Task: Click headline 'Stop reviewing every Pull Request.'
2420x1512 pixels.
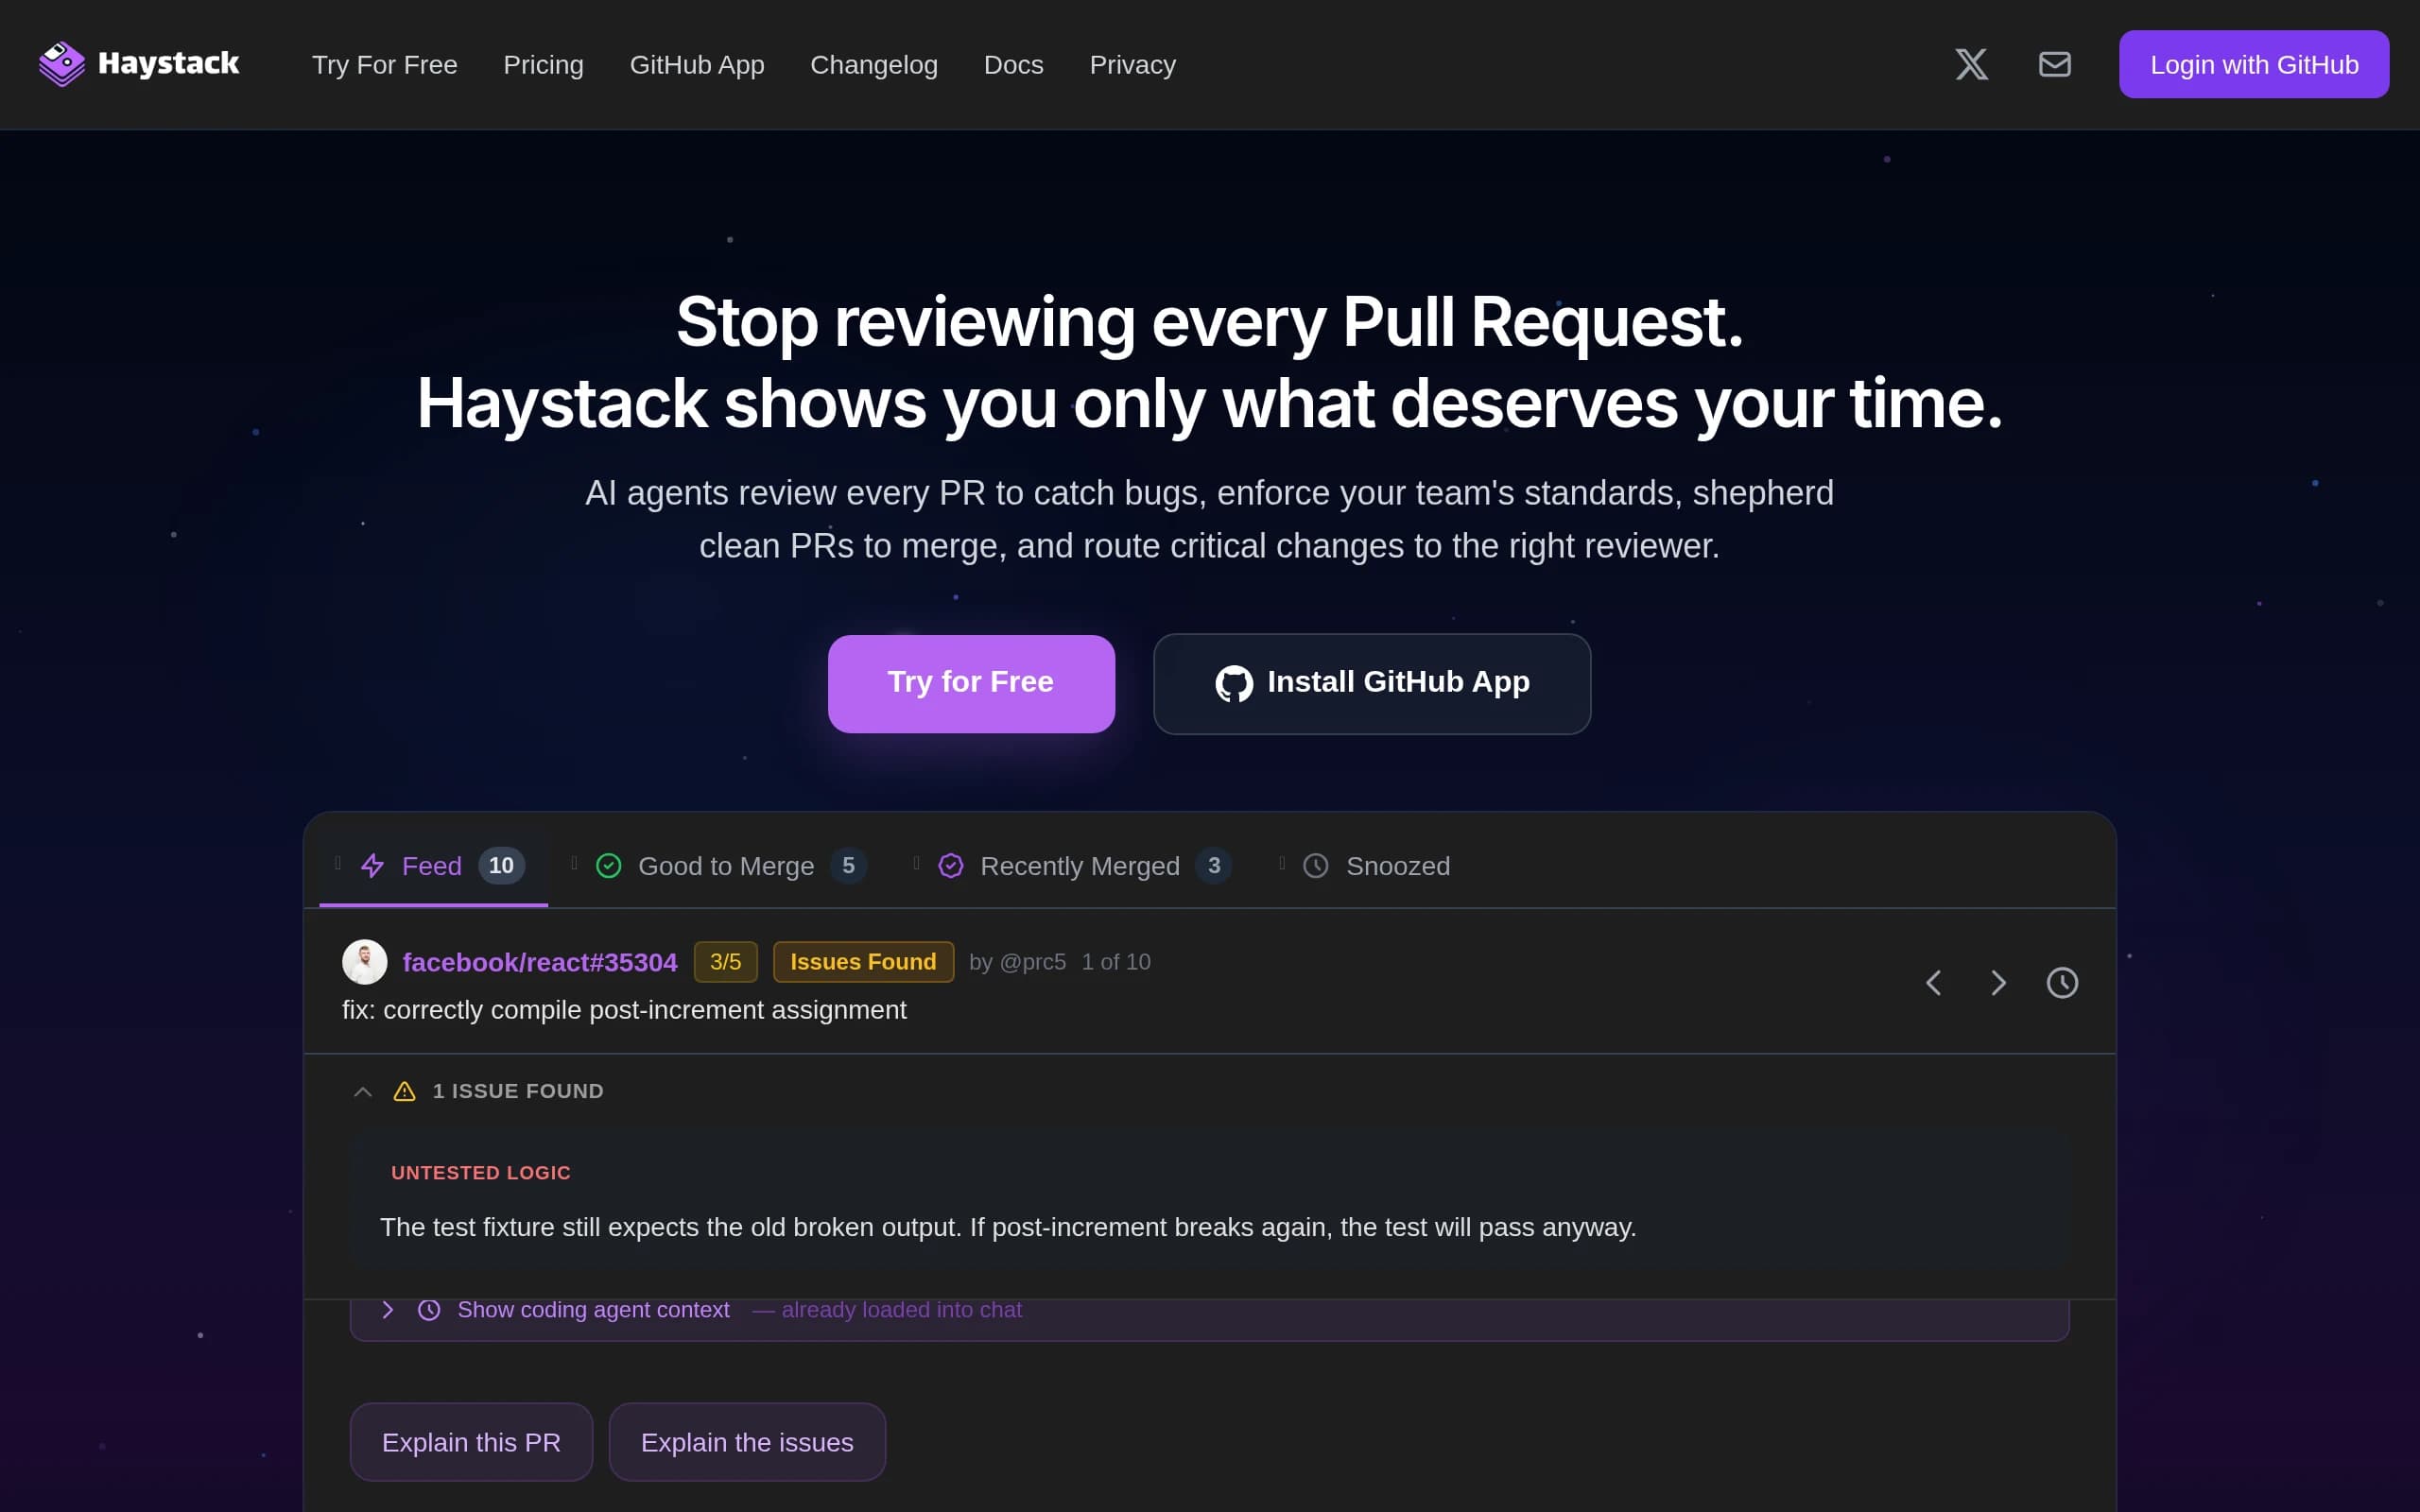Action: pyautogui.click(x=1210, y=322)
